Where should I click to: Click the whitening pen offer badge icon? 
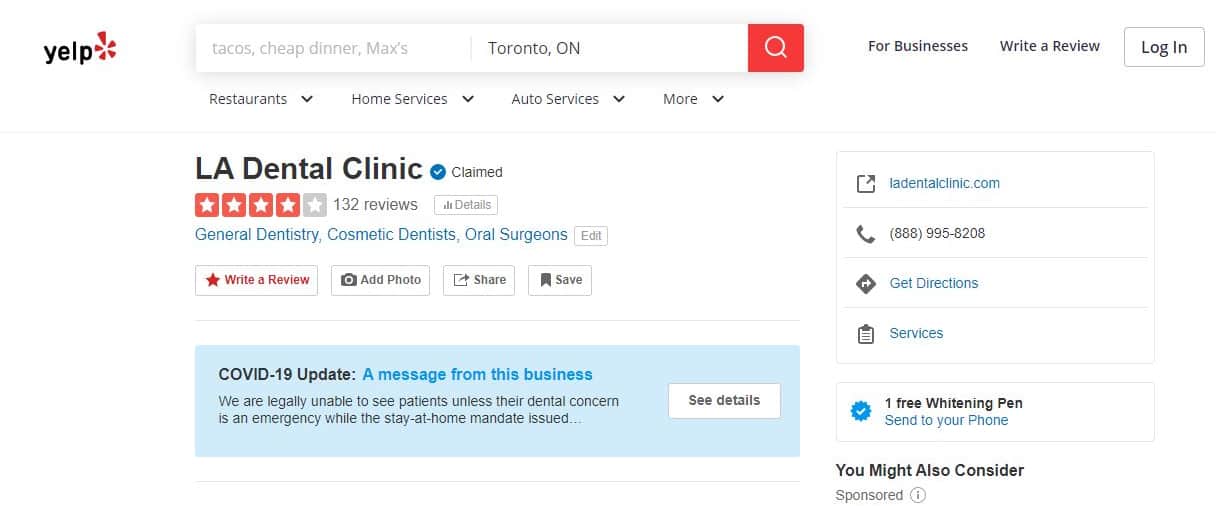pyautogui.click(x=860, y=411)
